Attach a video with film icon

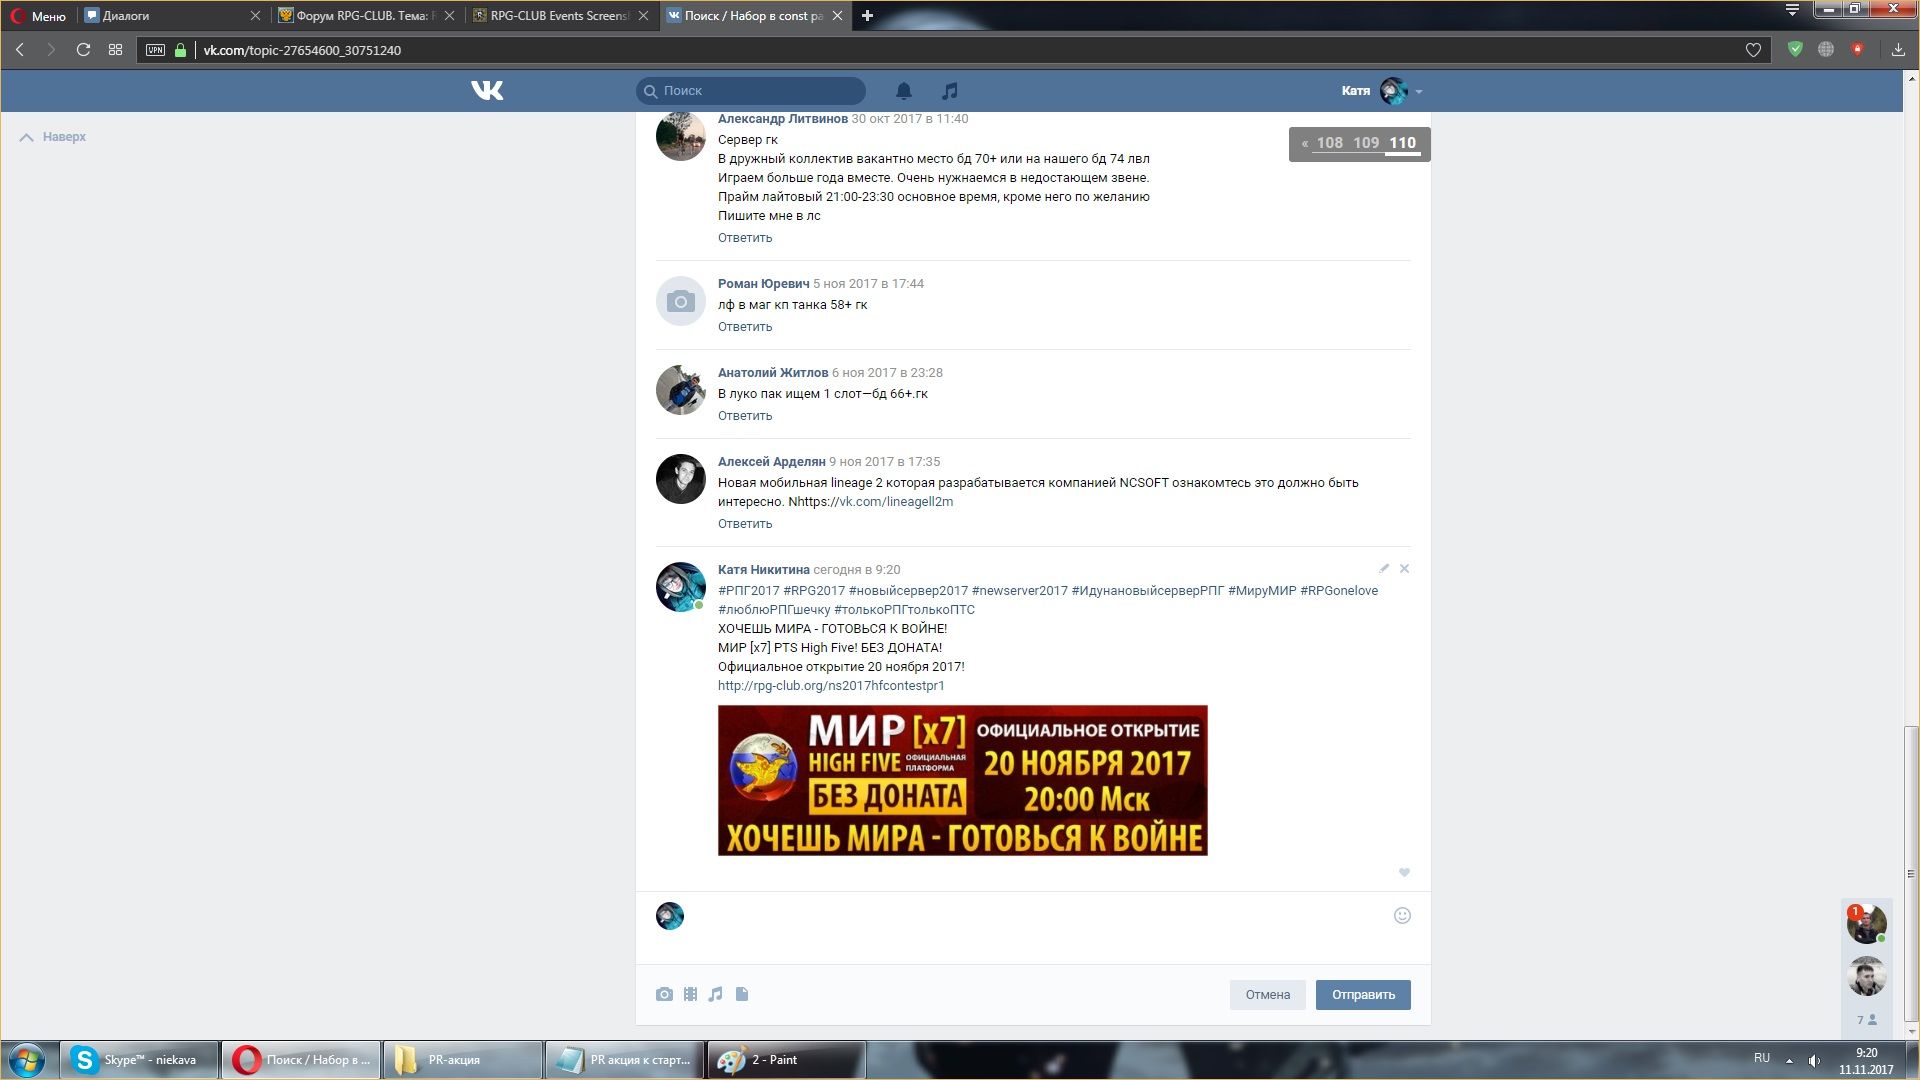[690, 994]
